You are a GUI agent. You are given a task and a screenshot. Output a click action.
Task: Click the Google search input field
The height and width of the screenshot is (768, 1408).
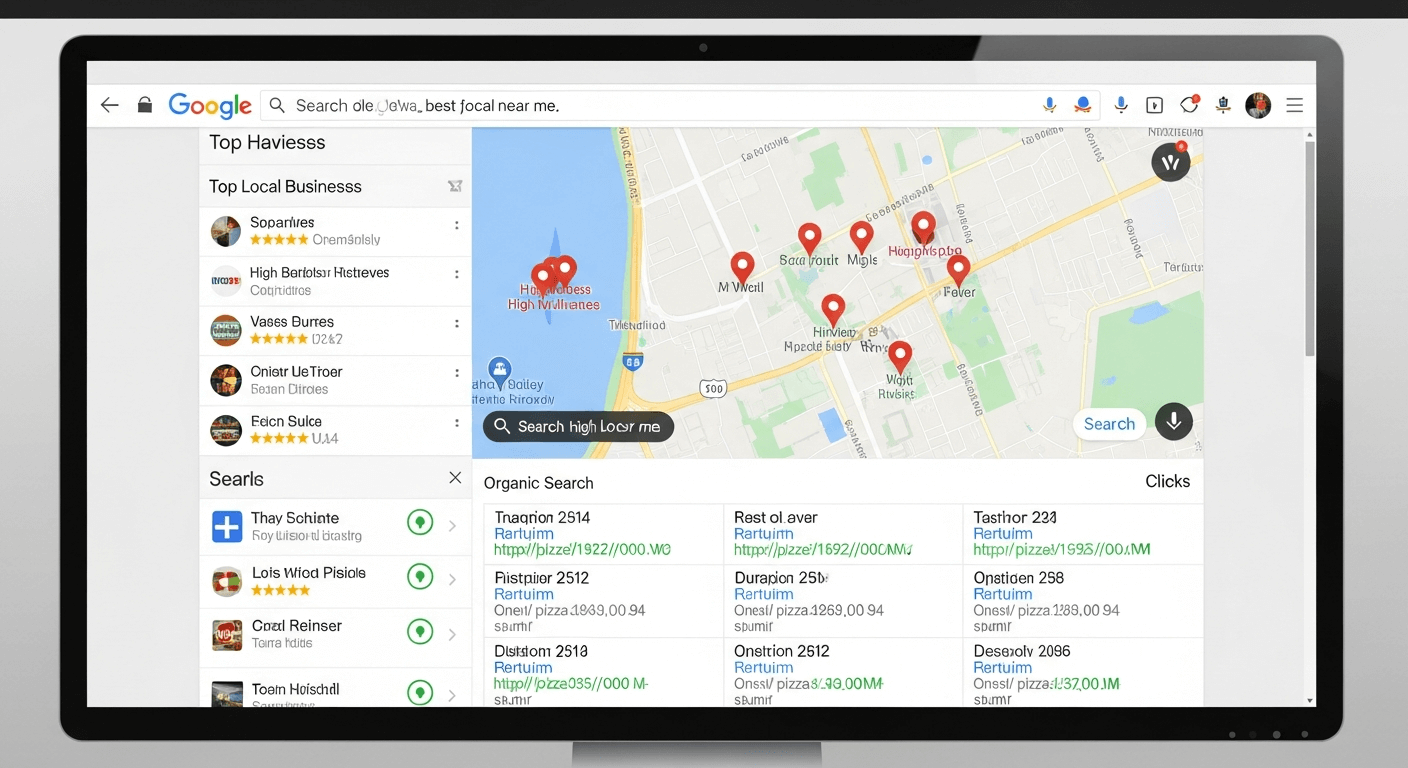pyautogui.click(x=660, y=105)
